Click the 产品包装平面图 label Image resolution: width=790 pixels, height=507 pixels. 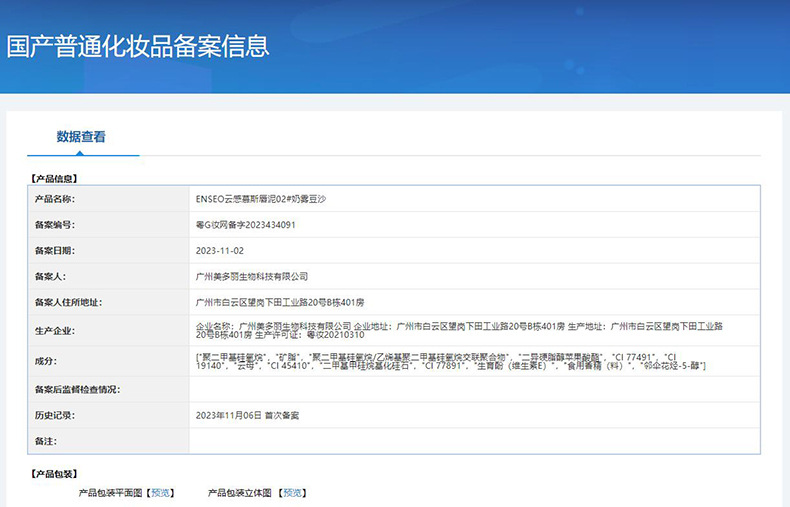(x=111, y=492)
